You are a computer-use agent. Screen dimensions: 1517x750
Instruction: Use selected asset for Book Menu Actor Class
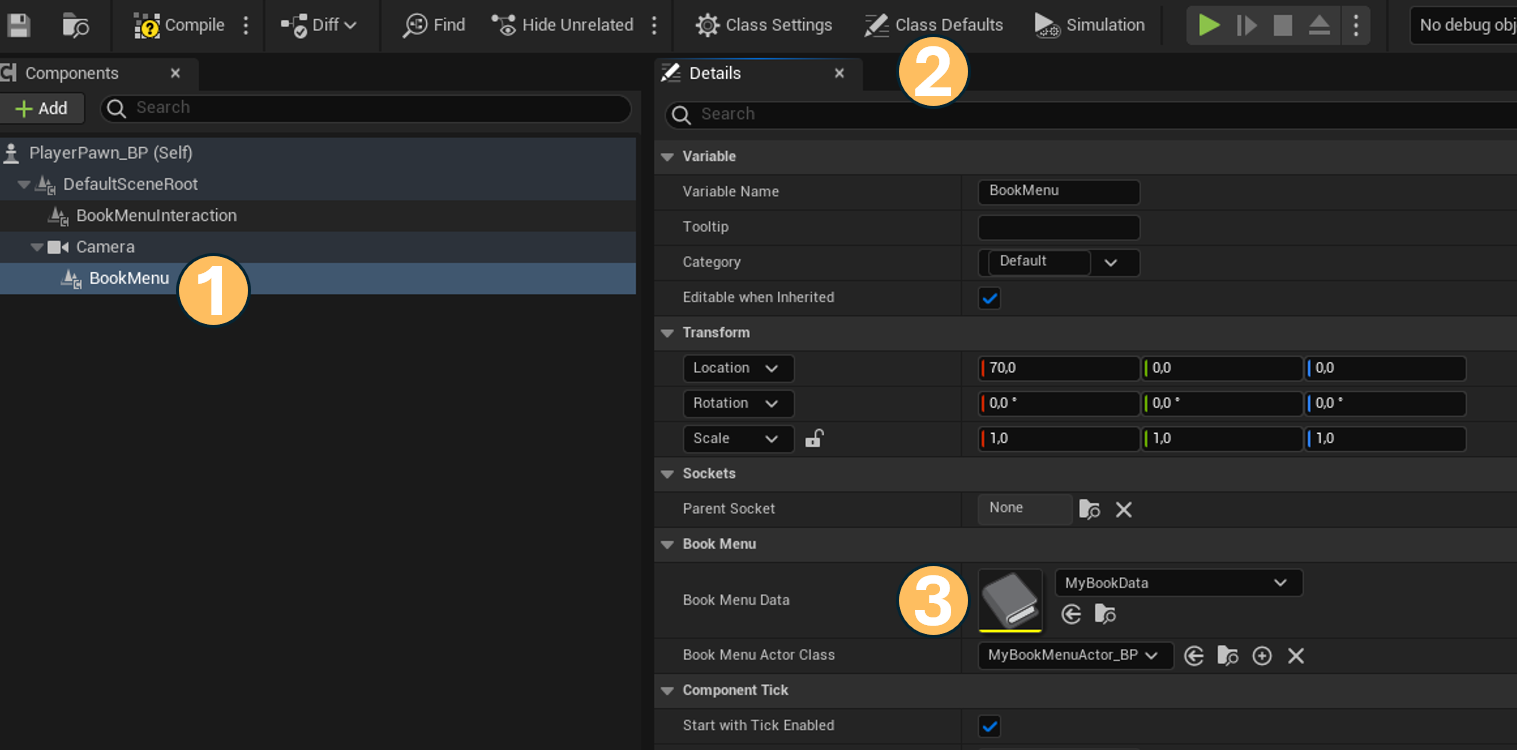click(x=1193, y=656)
